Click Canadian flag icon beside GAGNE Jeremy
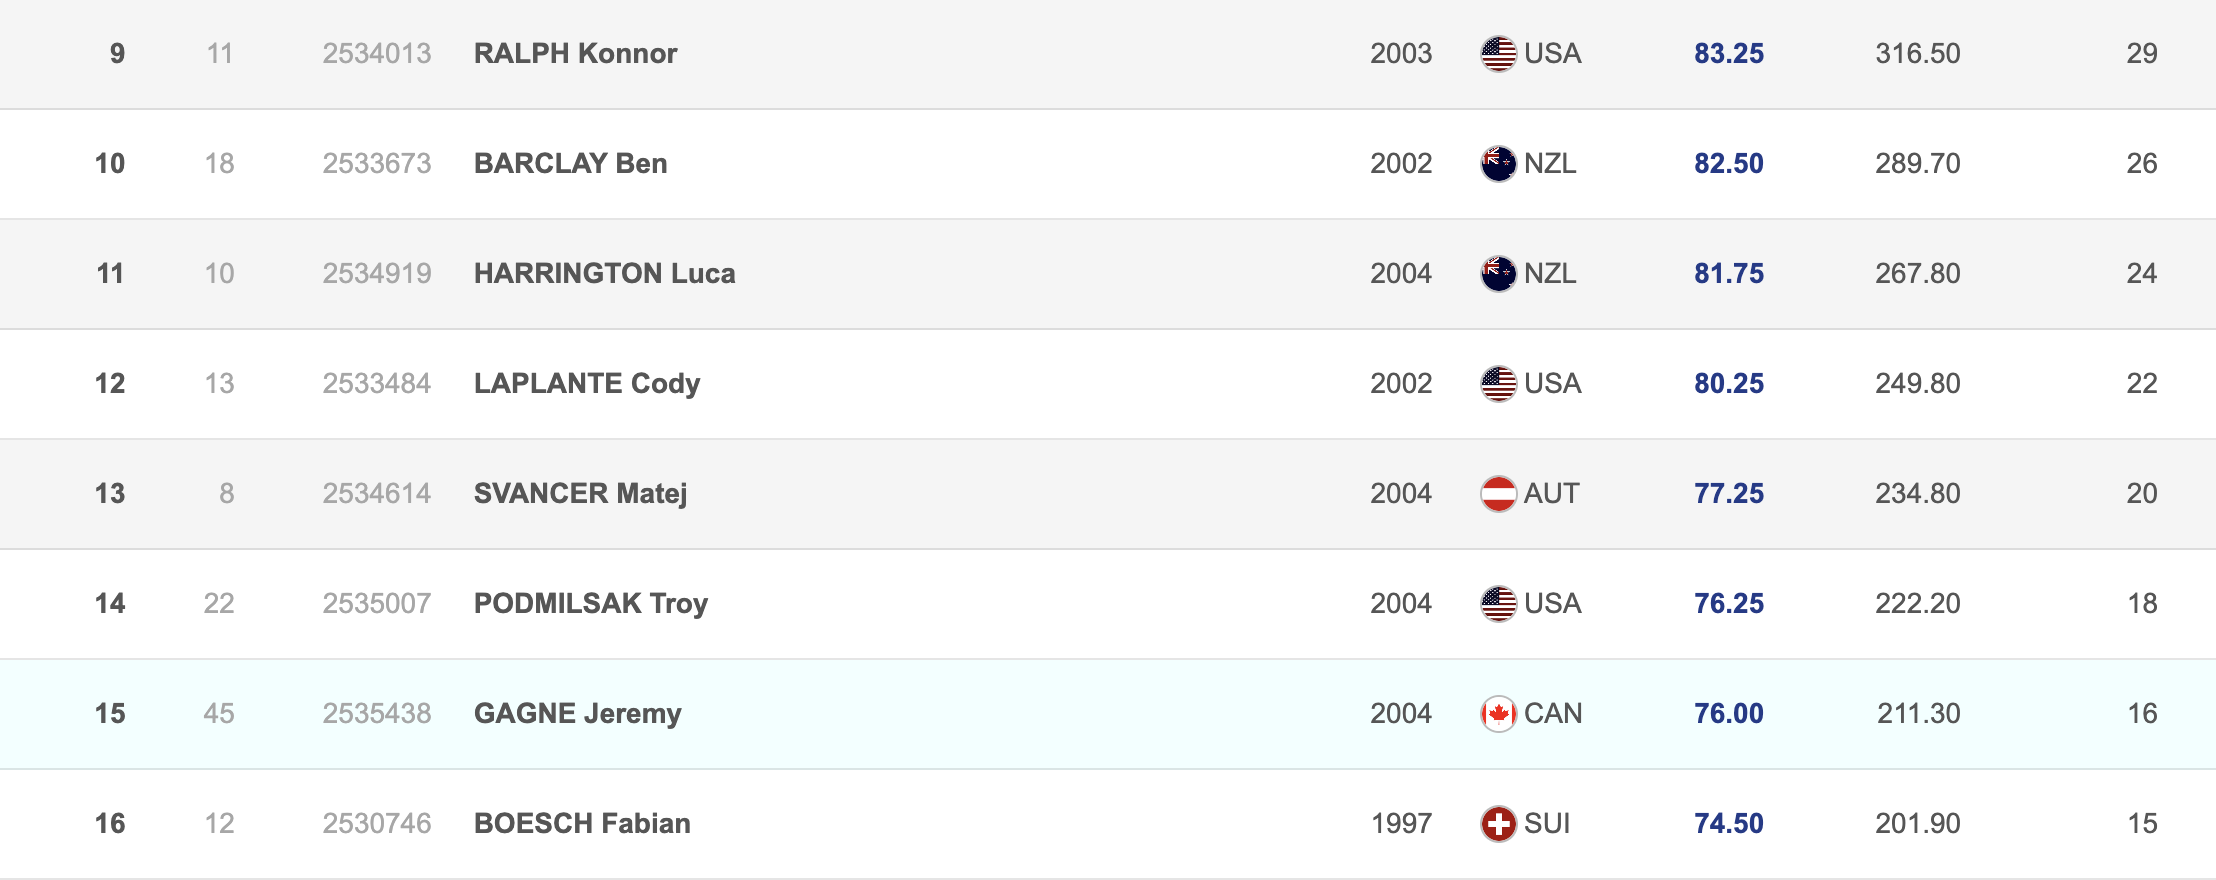Screen dimensions: 2216x880 click(x=1498, y=714)
